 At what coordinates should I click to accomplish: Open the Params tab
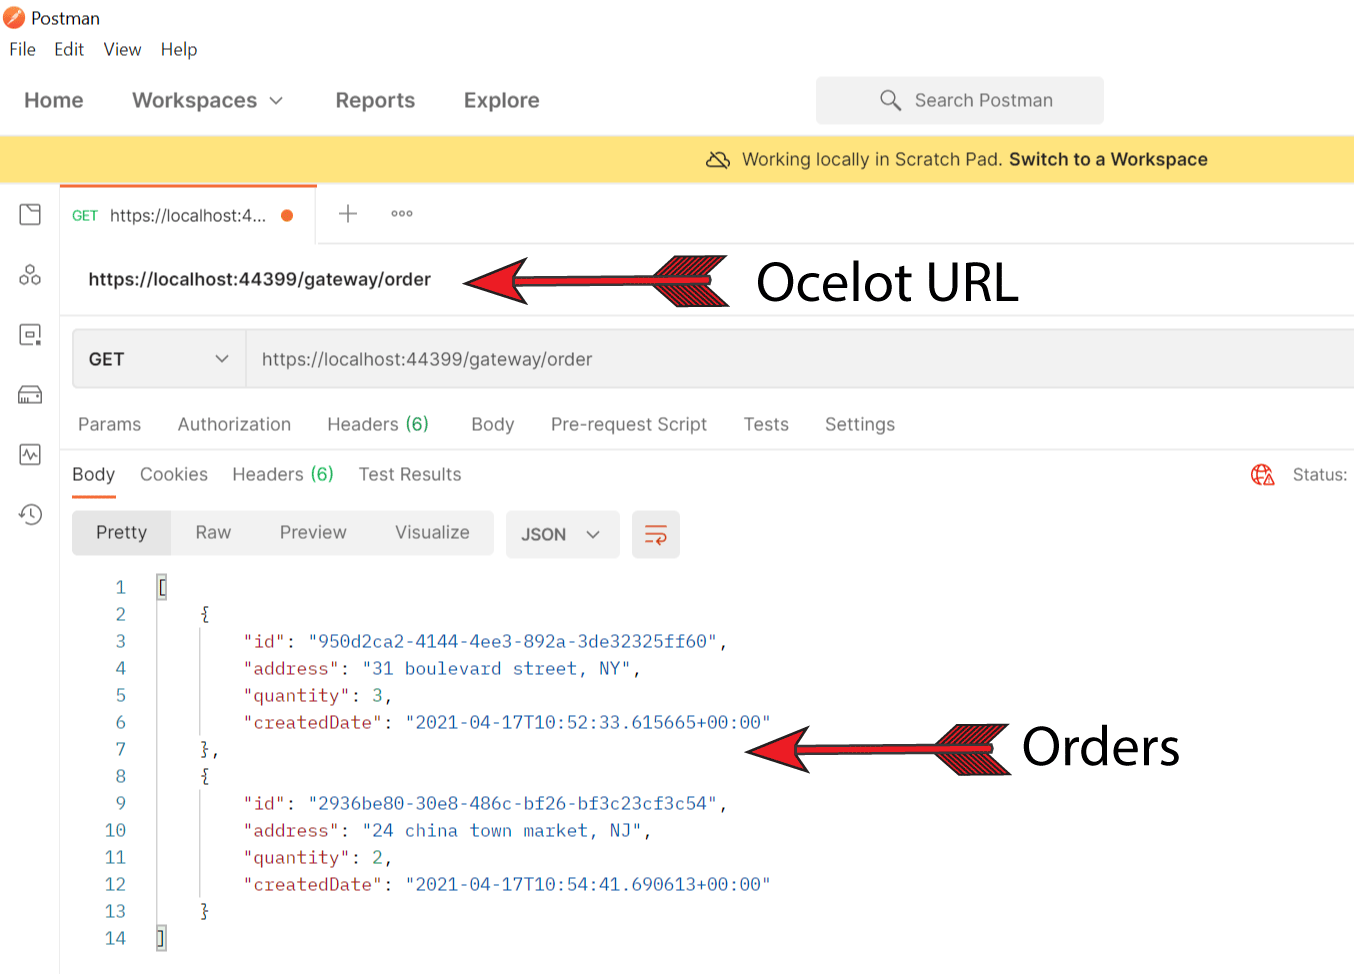(x=109, y=424)
